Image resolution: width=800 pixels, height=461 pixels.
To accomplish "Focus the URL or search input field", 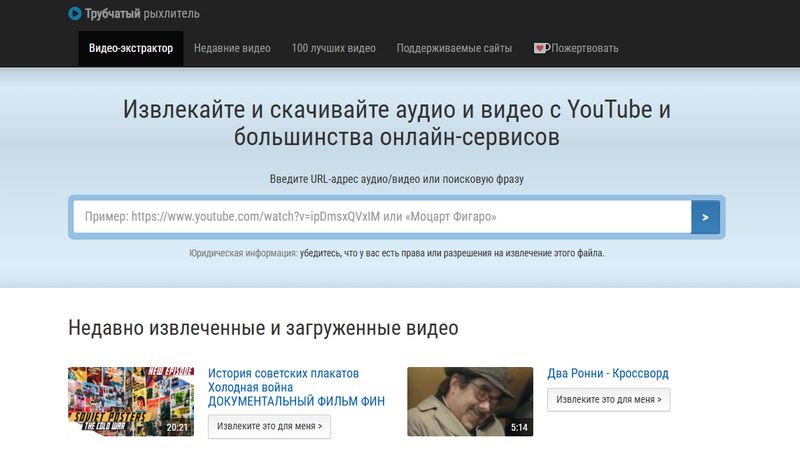I will (x=382, y=217).
